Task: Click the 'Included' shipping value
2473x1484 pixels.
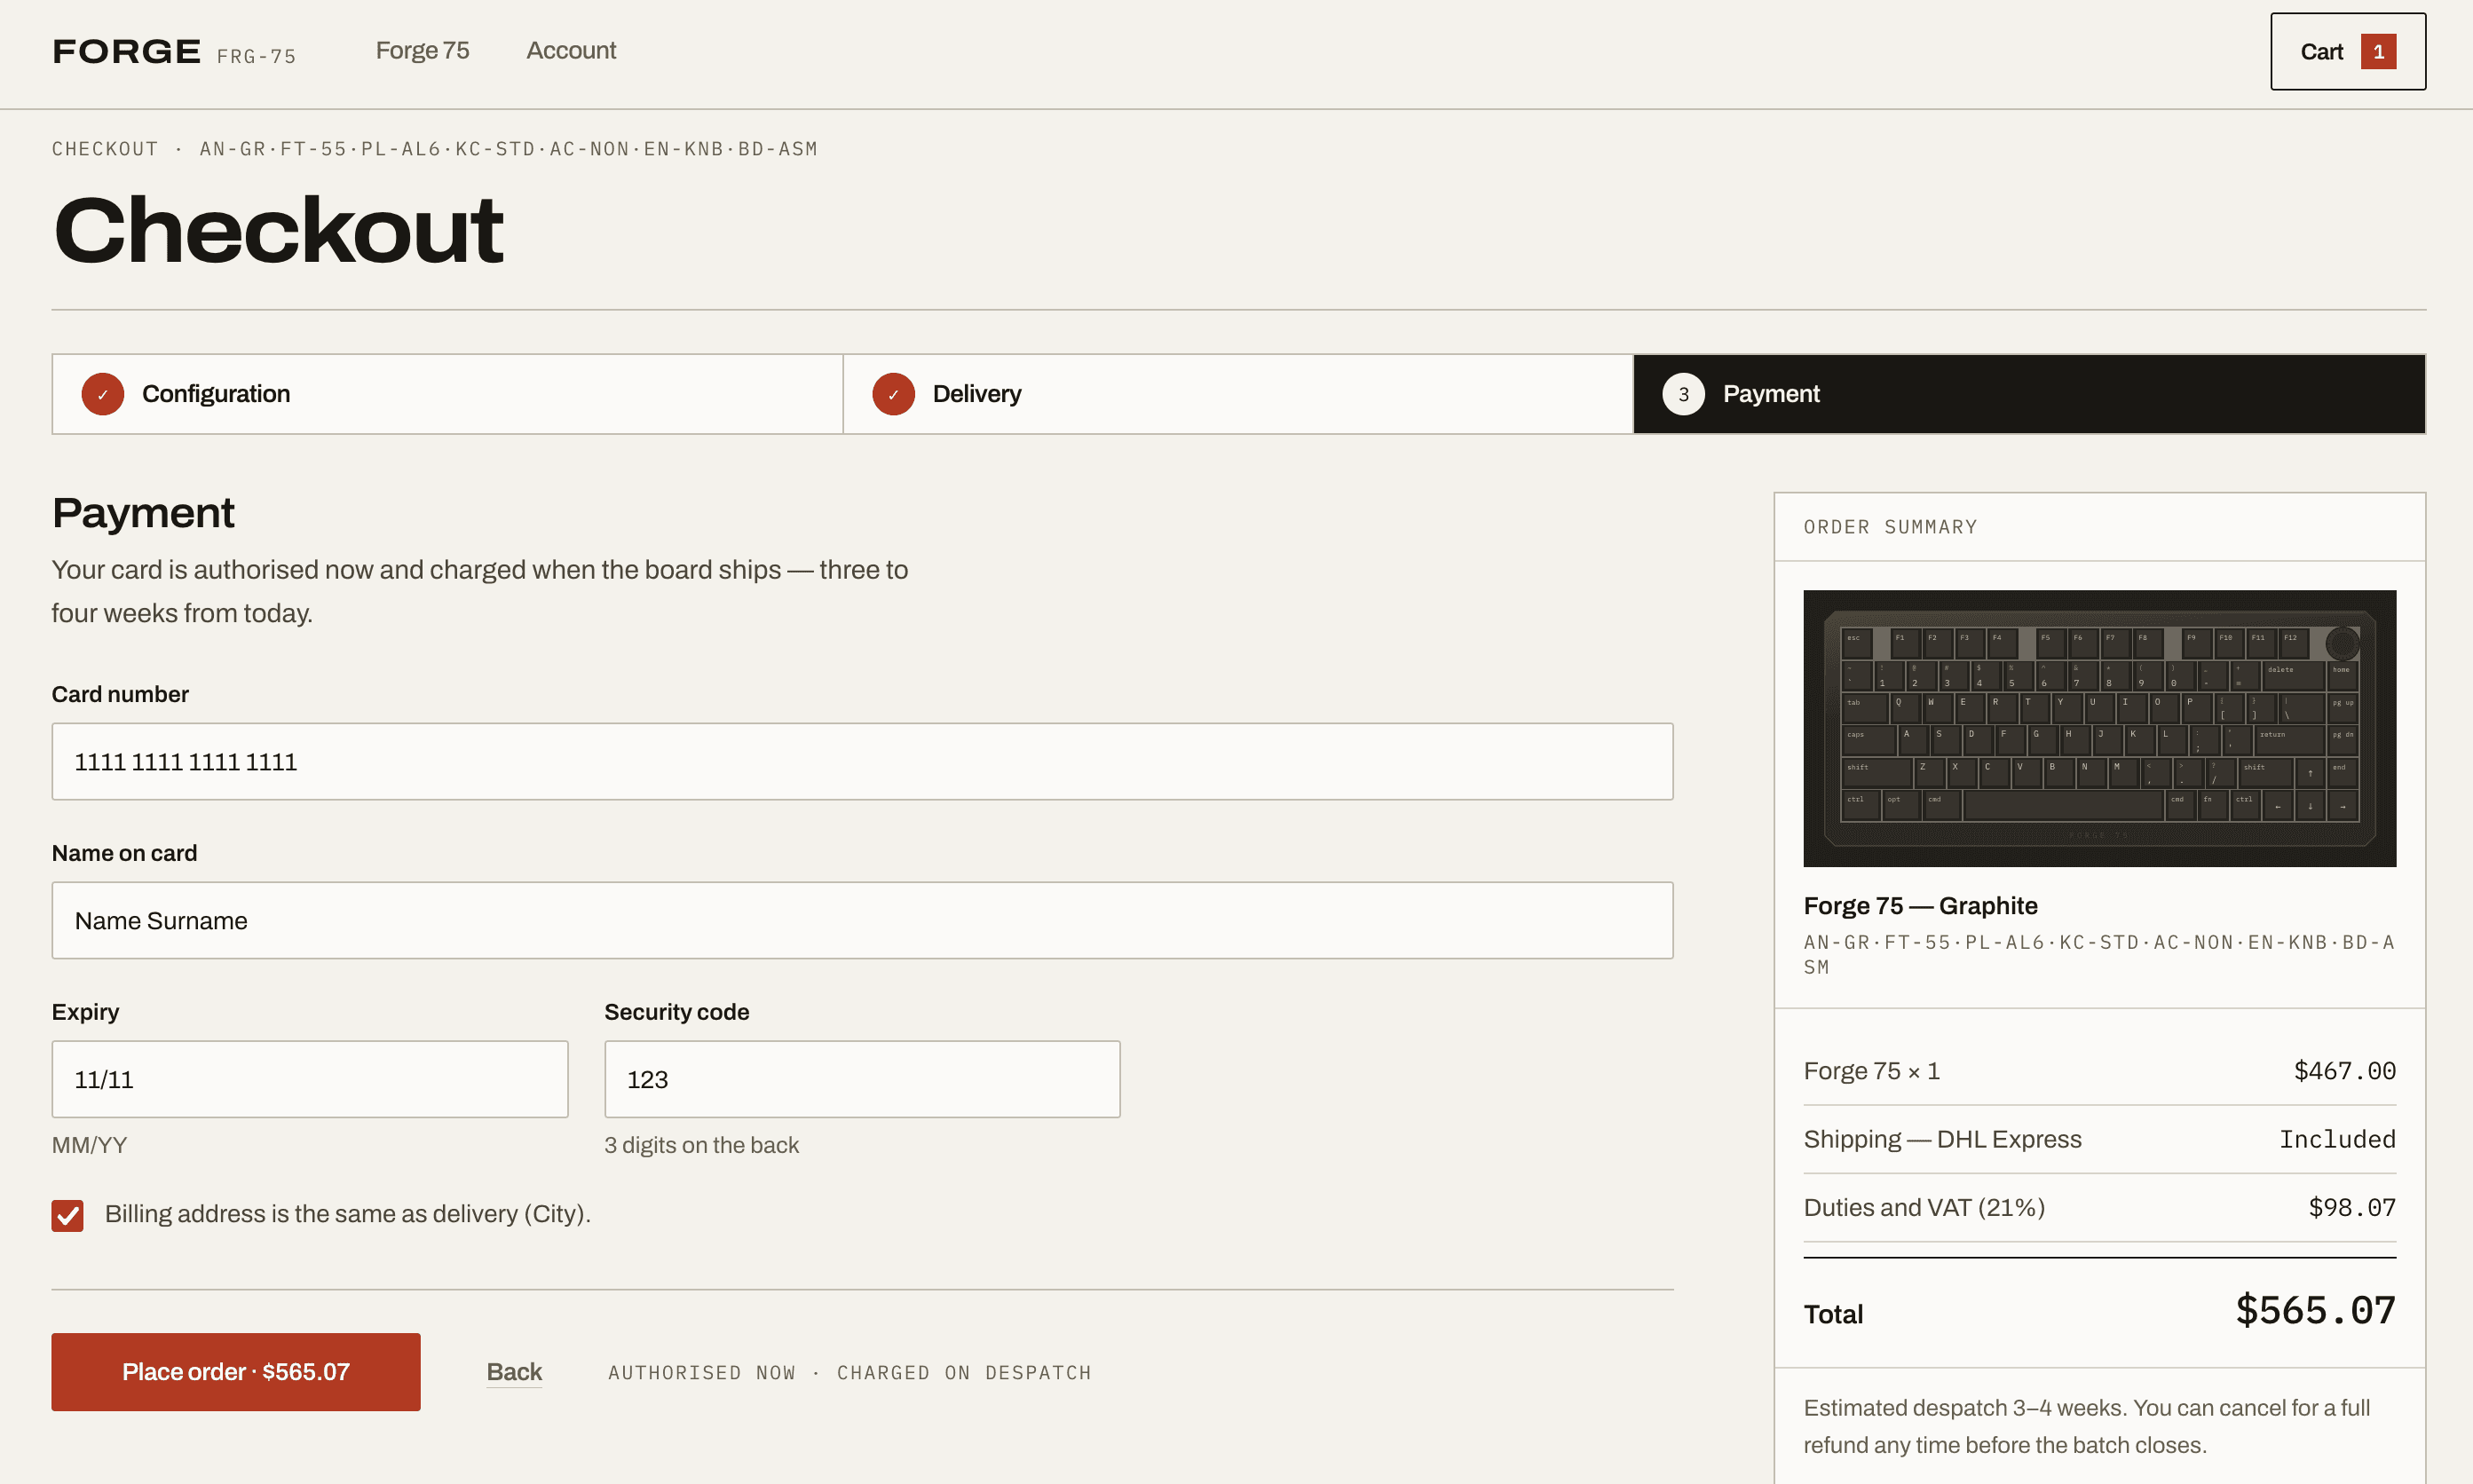Action: [x=2337, y=1140]
